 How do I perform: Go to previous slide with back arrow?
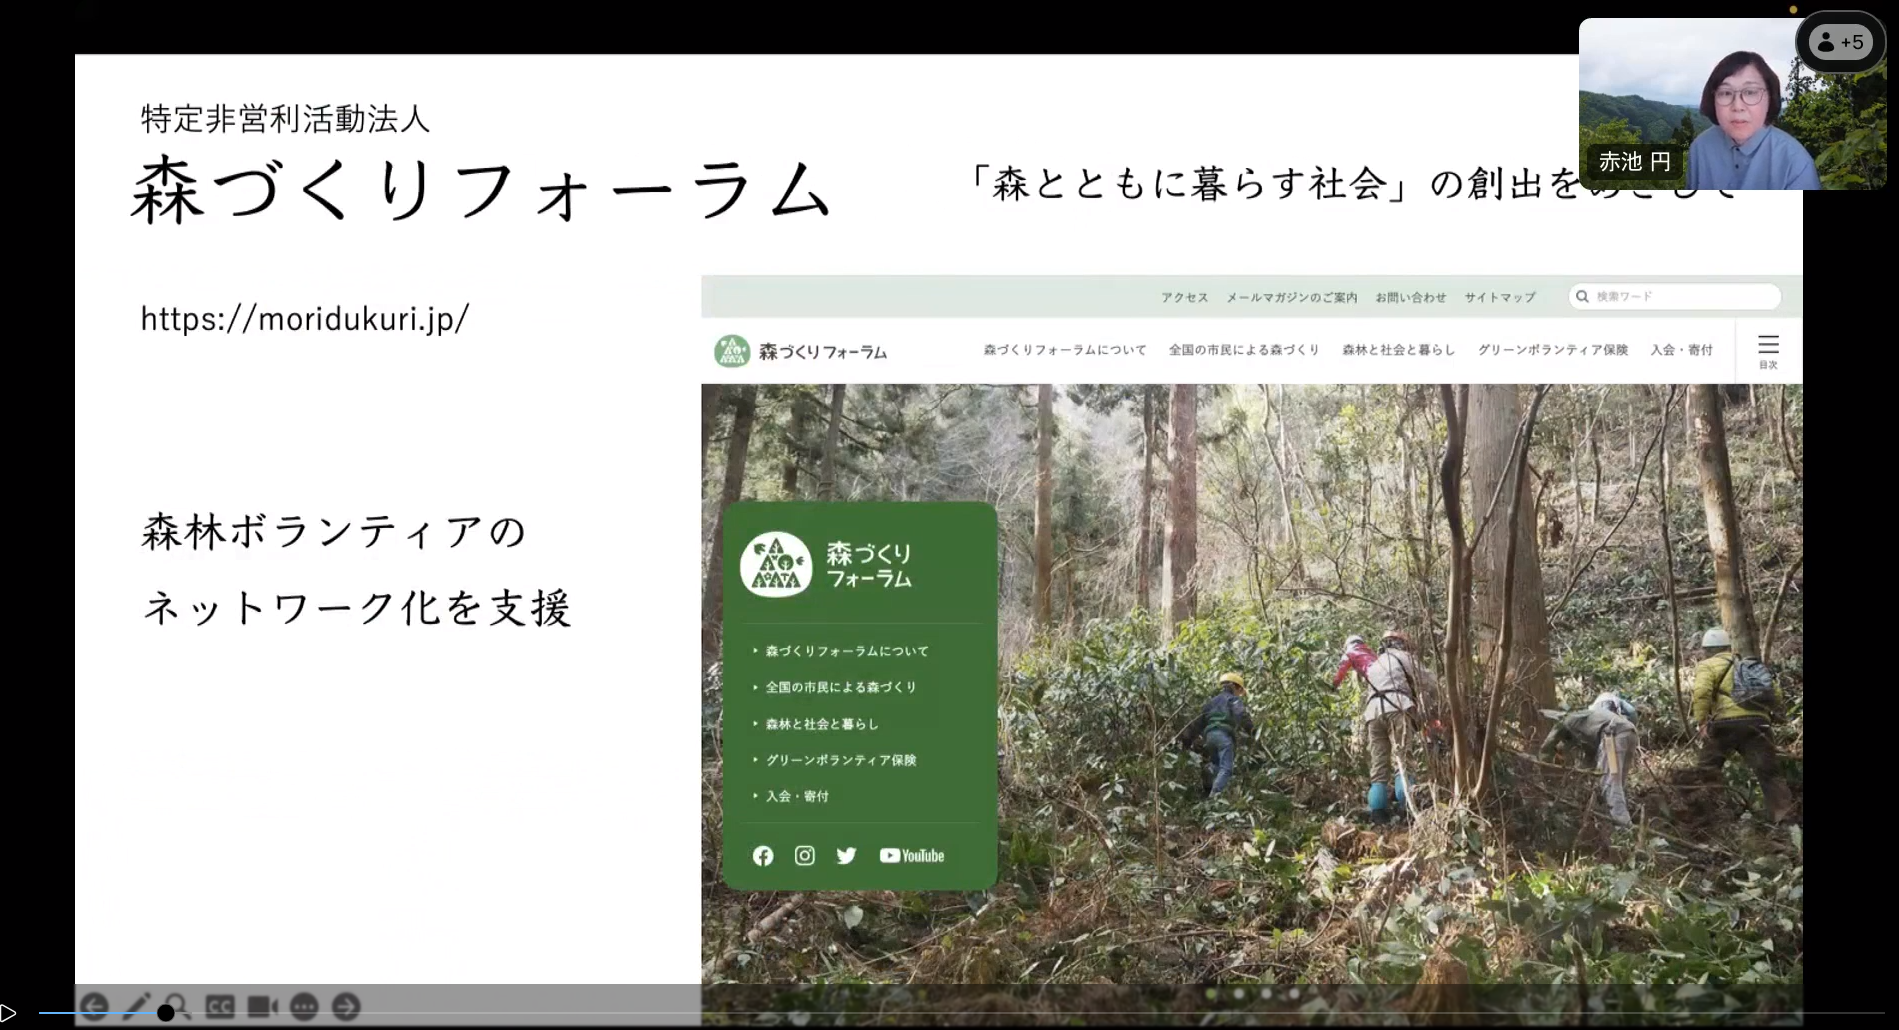(93, 1007)
